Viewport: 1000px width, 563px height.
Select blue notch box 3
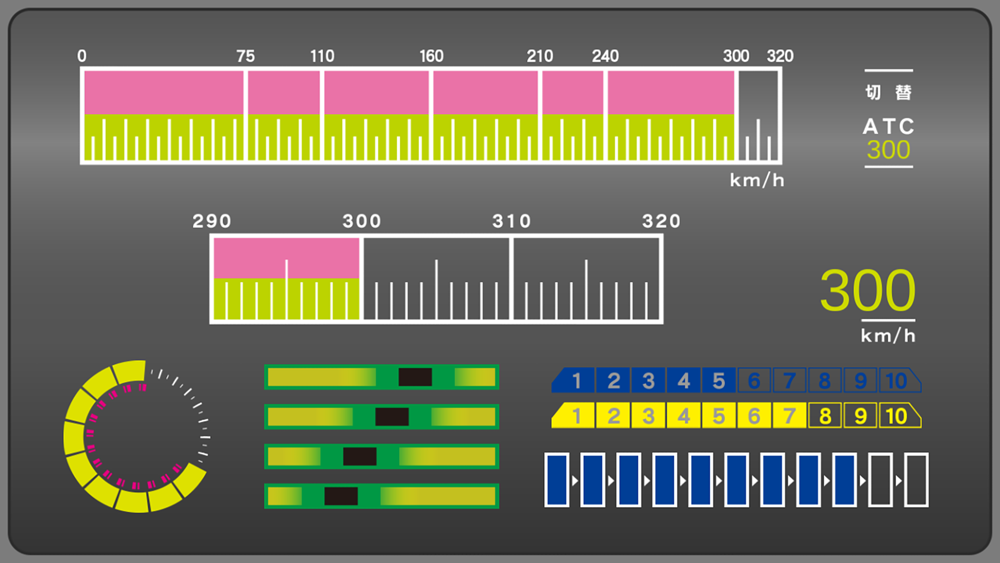(x=648, y=381)
